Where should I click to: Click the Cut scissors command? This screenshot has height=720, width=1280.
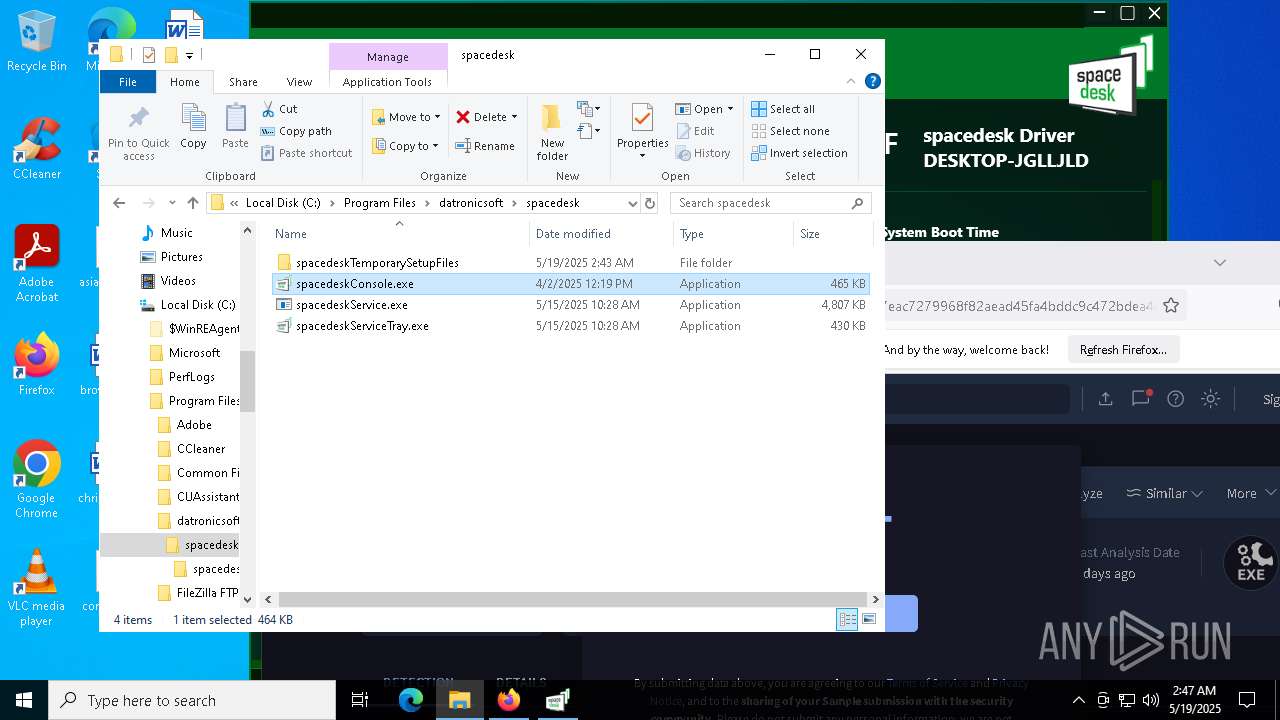coord(279,109)
